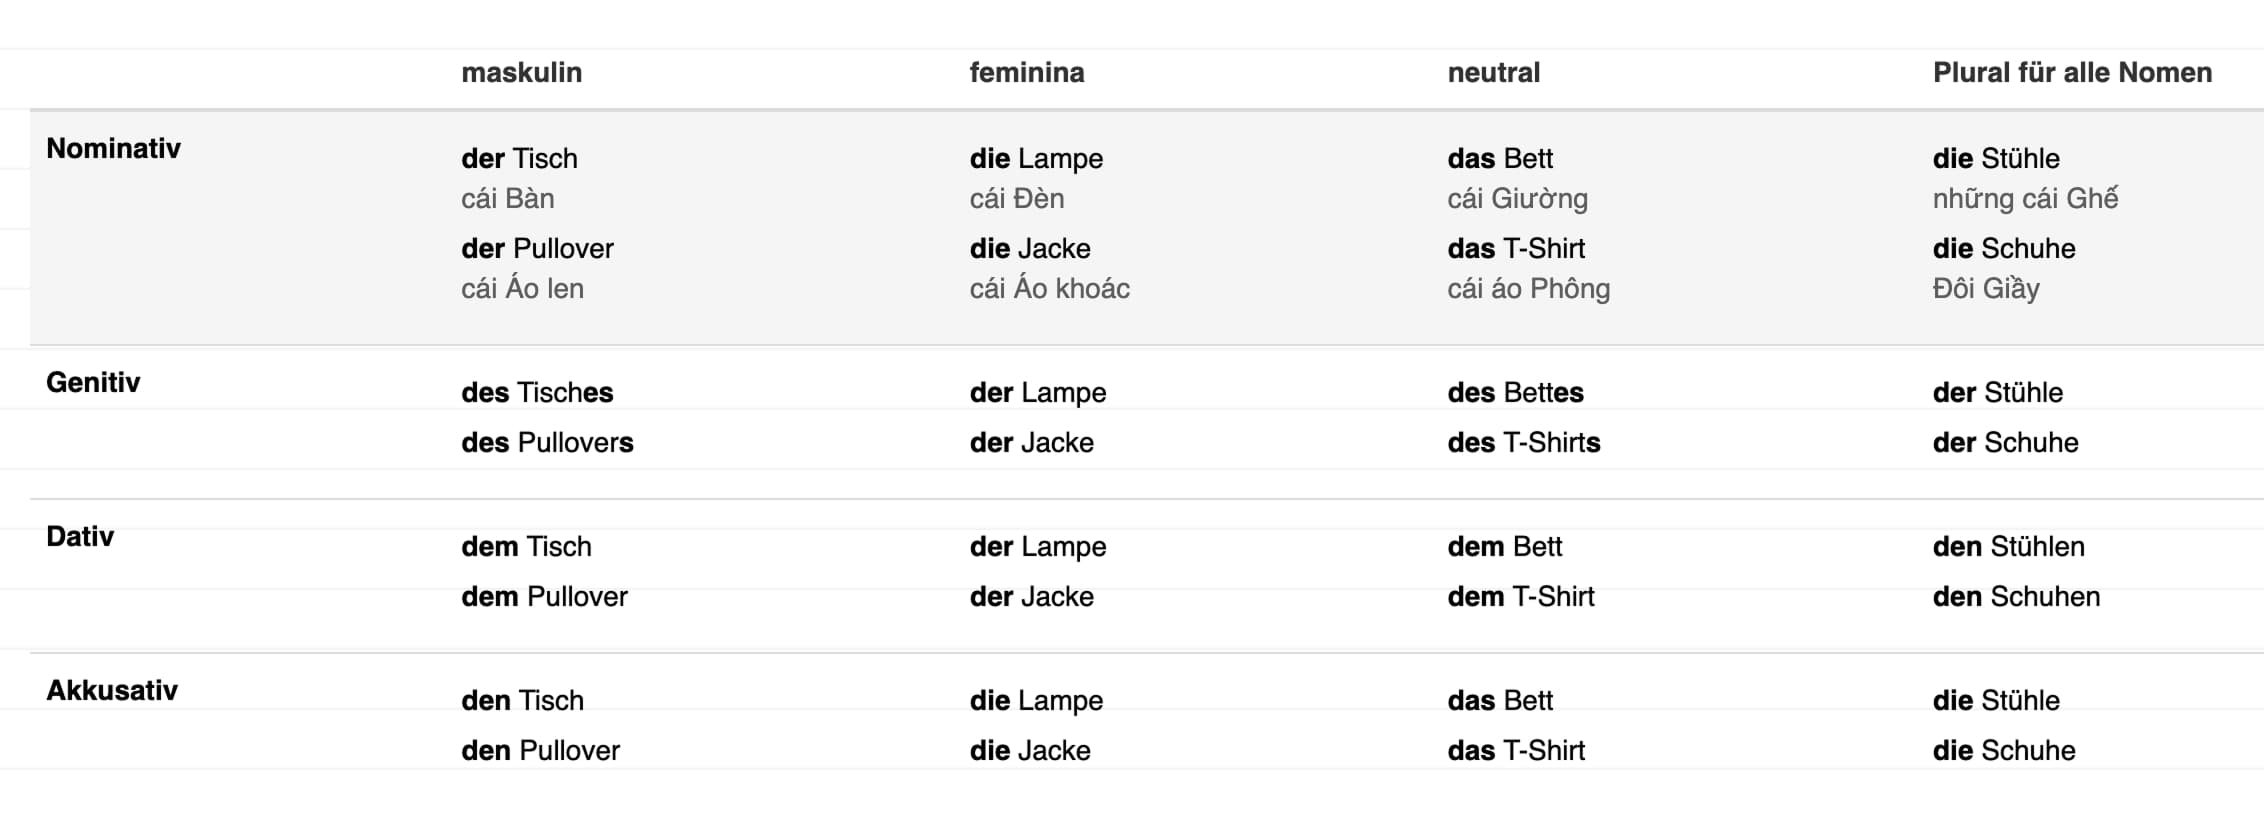The width and height of the screenshot is (2264, 814).
Task: Click the cell 'dem Pullover'
Action: pos(544,597)
